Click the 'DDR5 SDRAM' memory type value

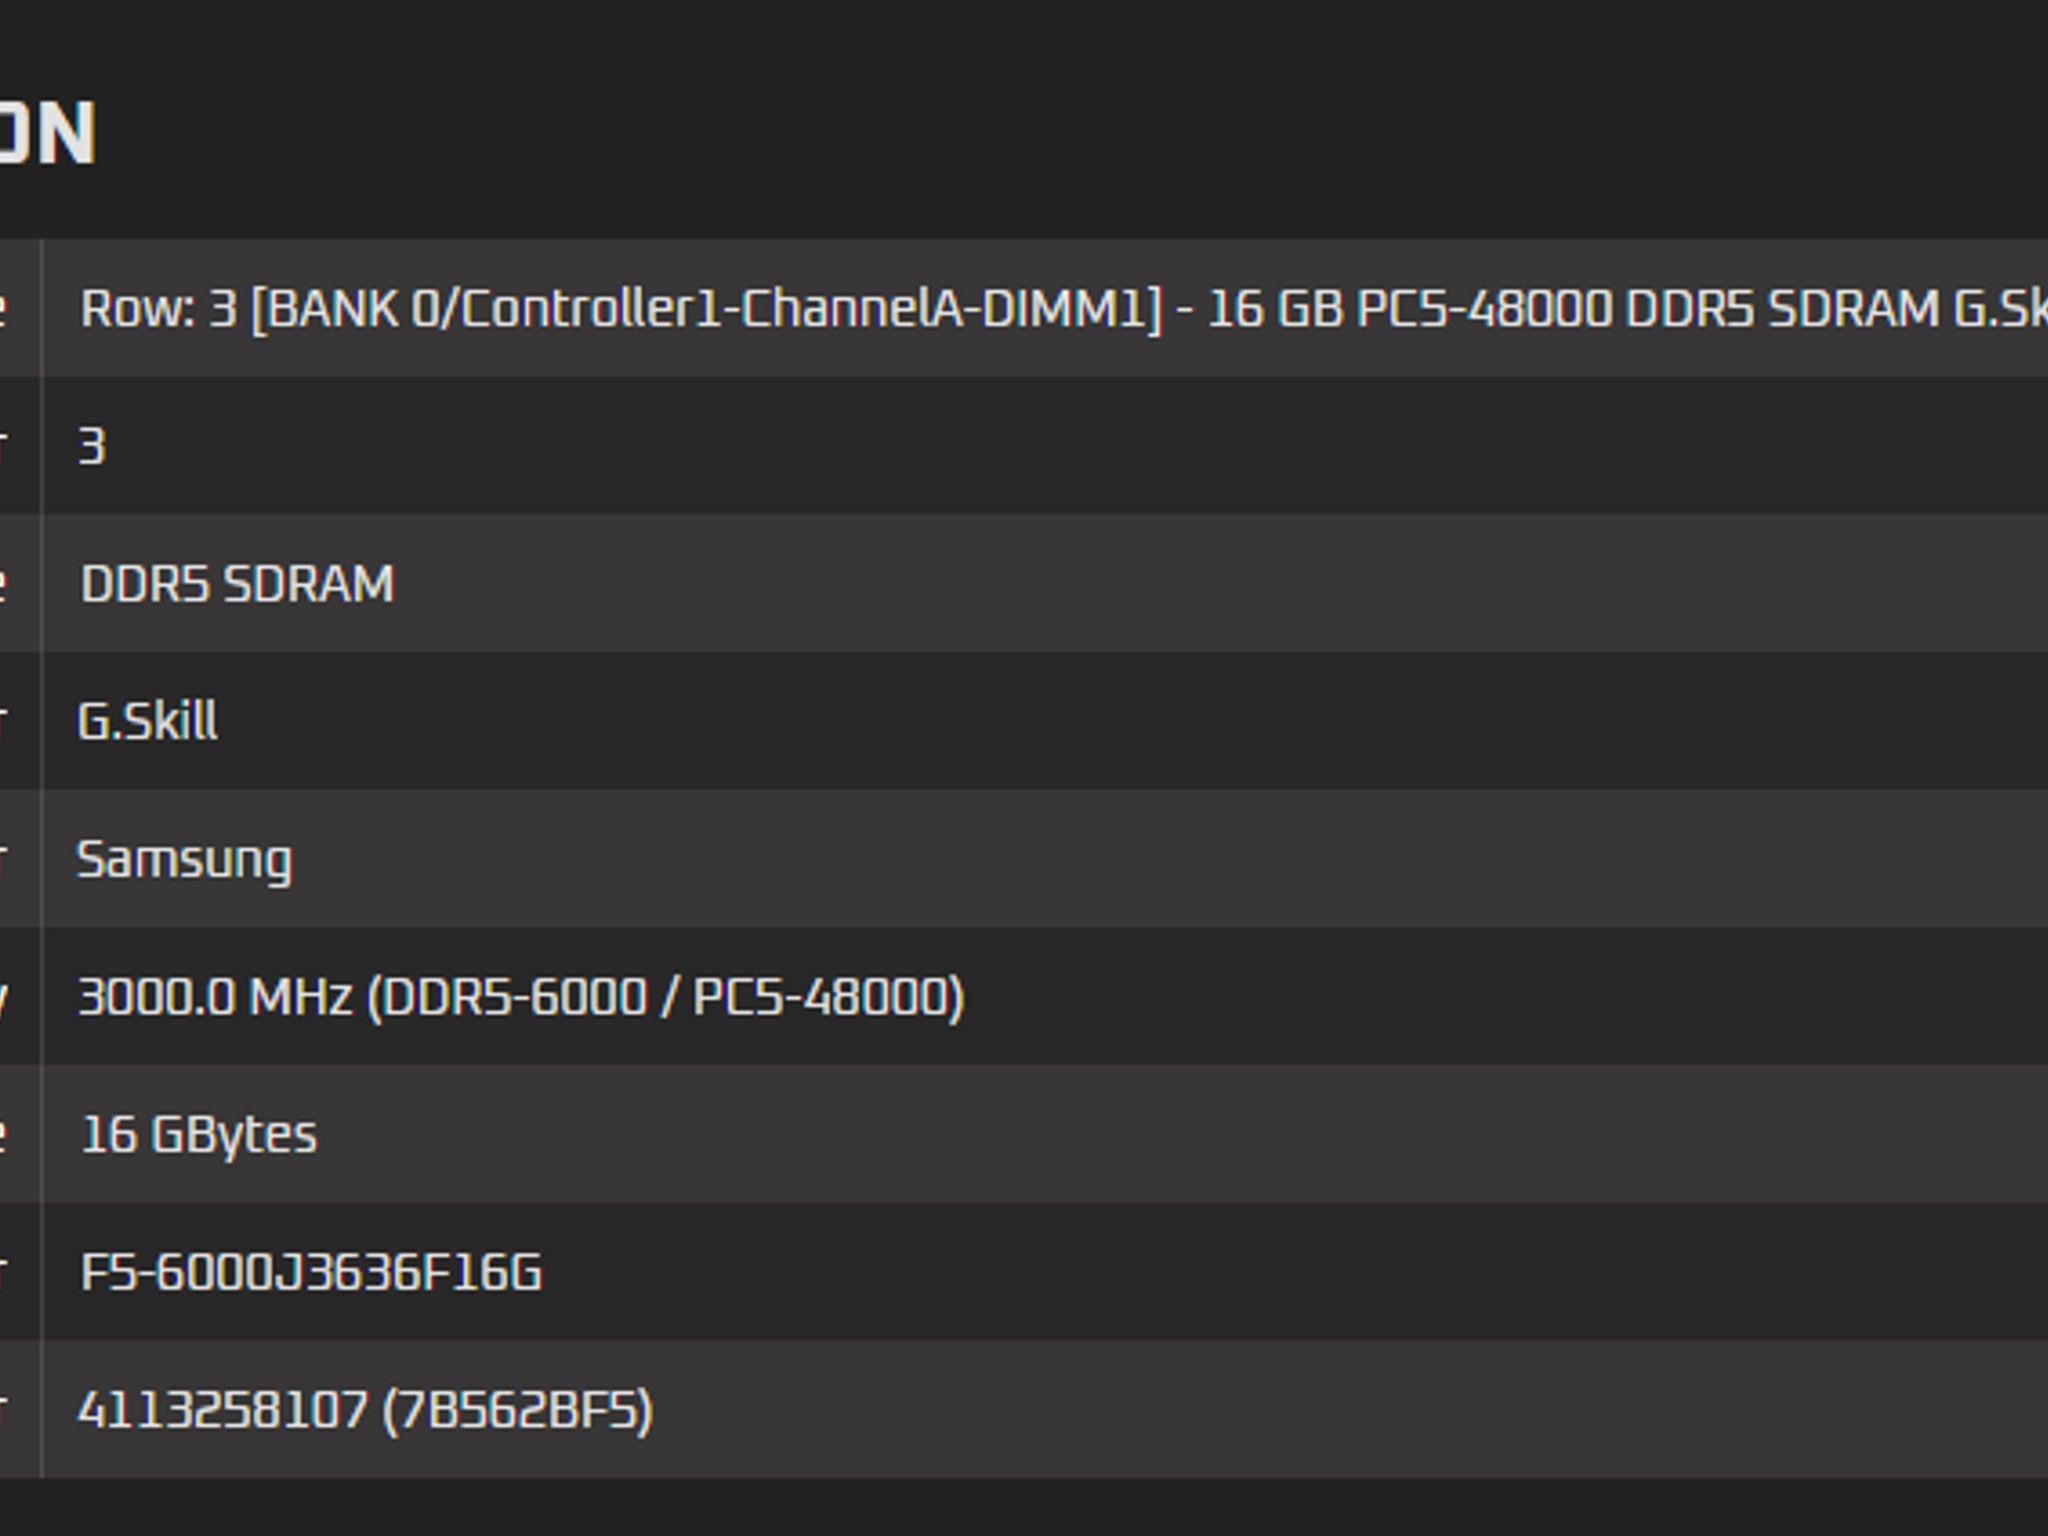pos(237,584)
